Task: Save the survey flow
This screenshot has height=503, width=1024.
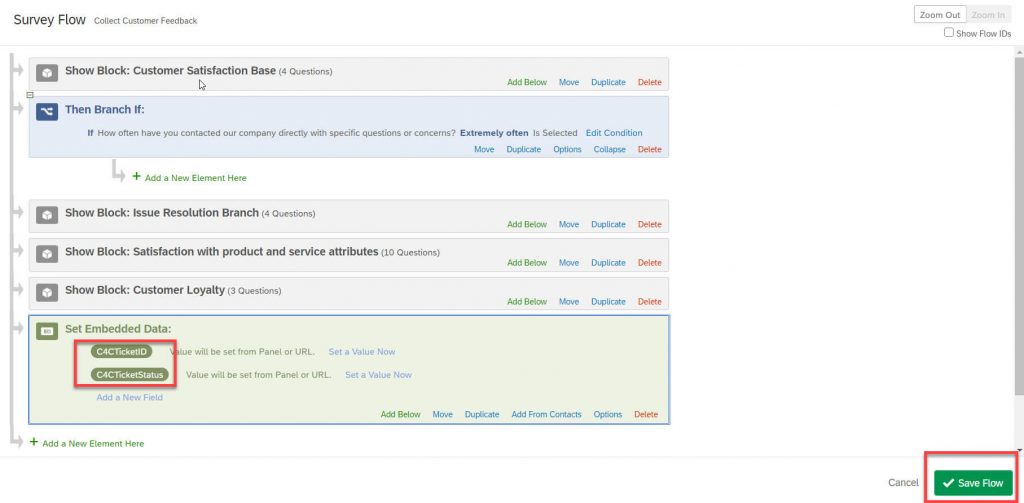Action: click(973, 483)
